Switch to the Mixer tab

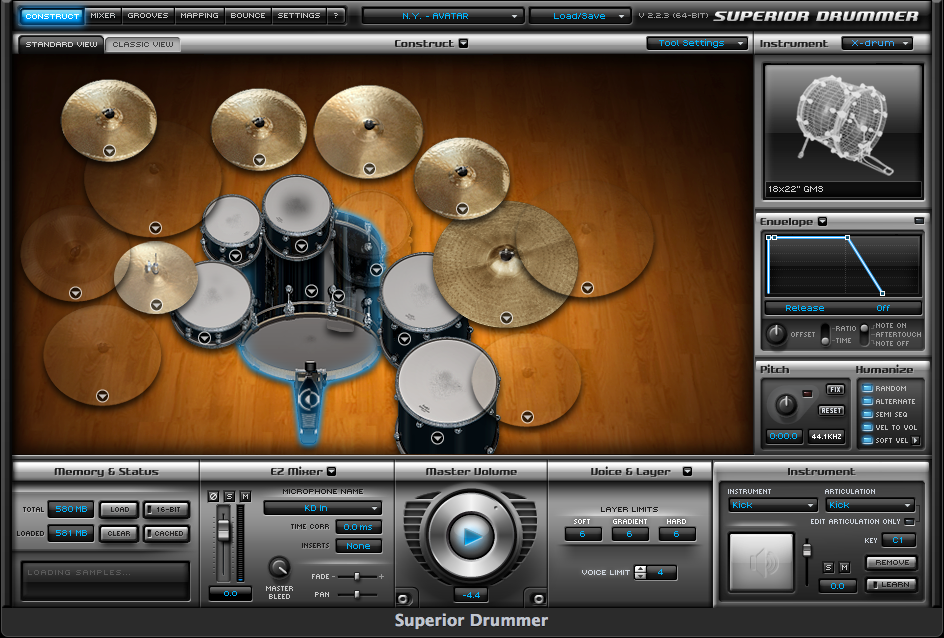[x=103, y=16]
